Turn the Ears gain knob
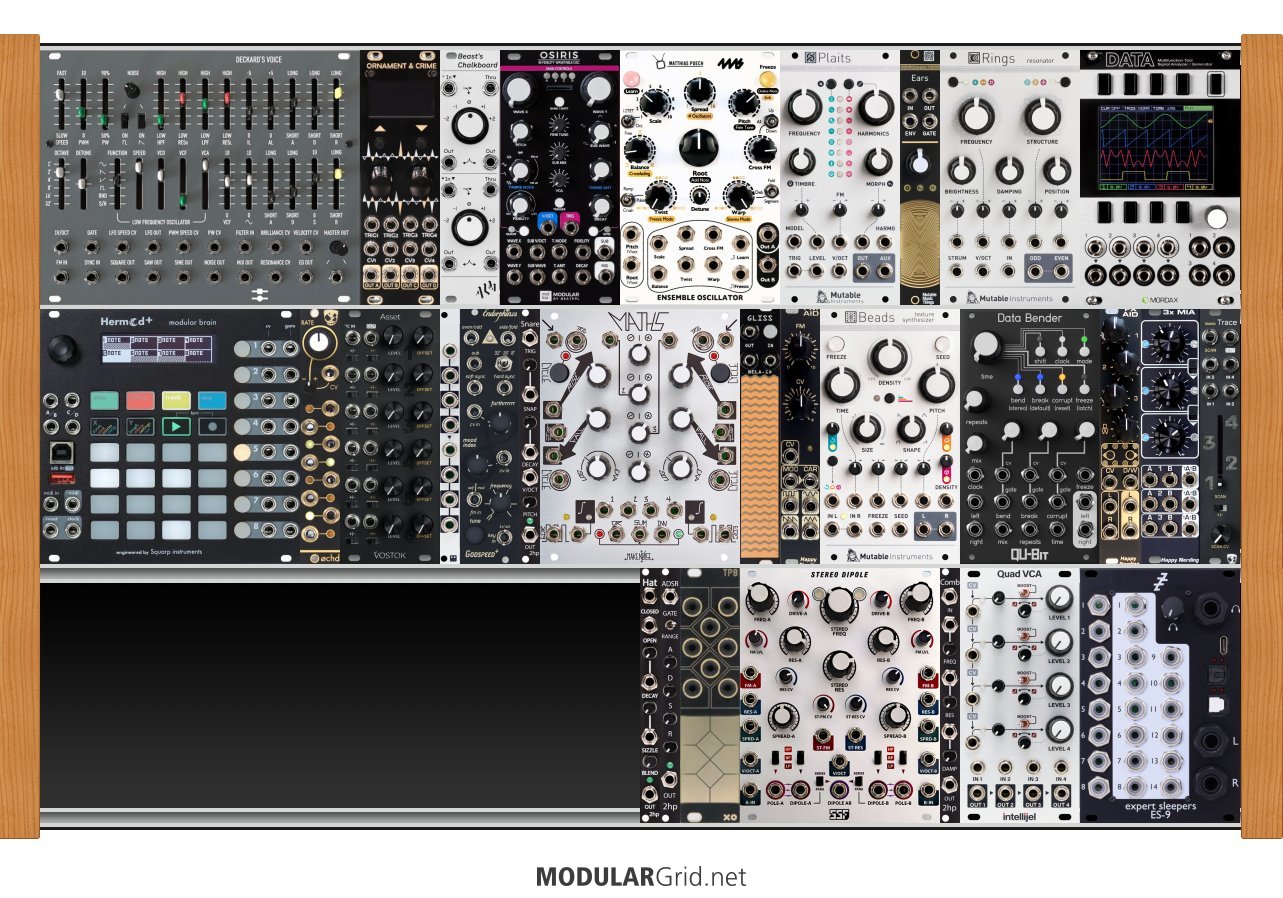The width and height of the screenshot is (1283, 898). pos(920,163)
